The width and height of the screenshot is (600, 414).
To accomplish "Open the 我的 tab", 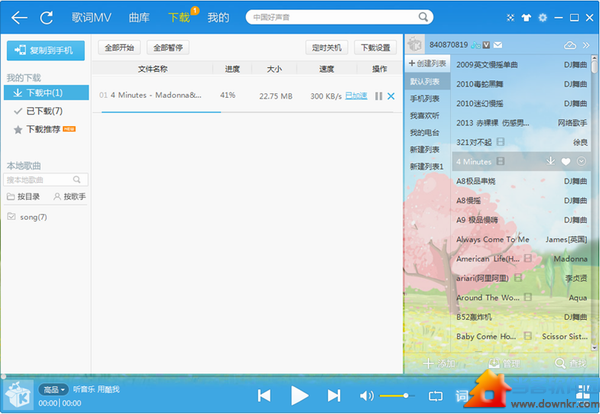I will click(x=218, y=18).
